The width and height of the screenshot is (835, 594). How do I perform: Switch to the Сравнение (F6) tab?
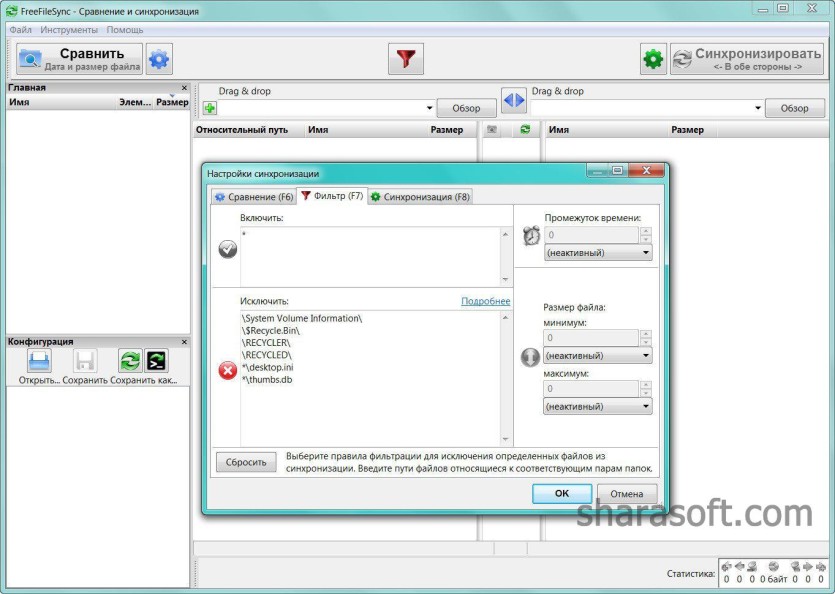coord(253,197)
